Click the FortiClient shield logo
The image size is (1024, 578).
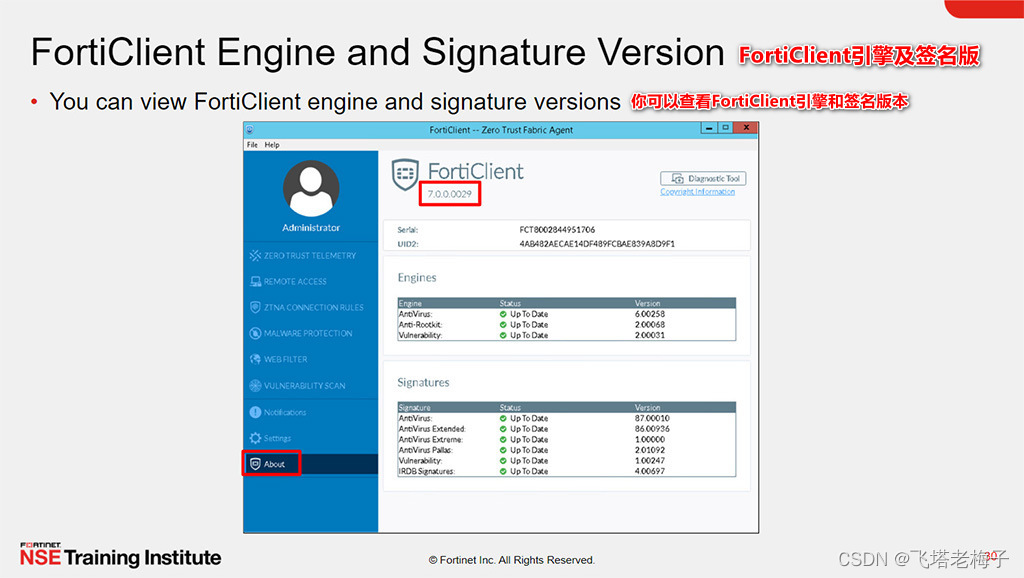pos(405,174)
